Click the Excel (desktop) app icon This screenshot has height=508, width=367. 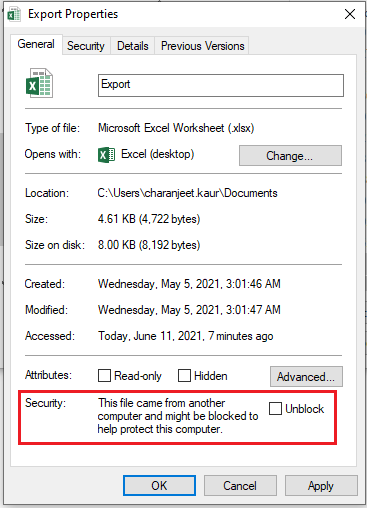click(107, 155)
